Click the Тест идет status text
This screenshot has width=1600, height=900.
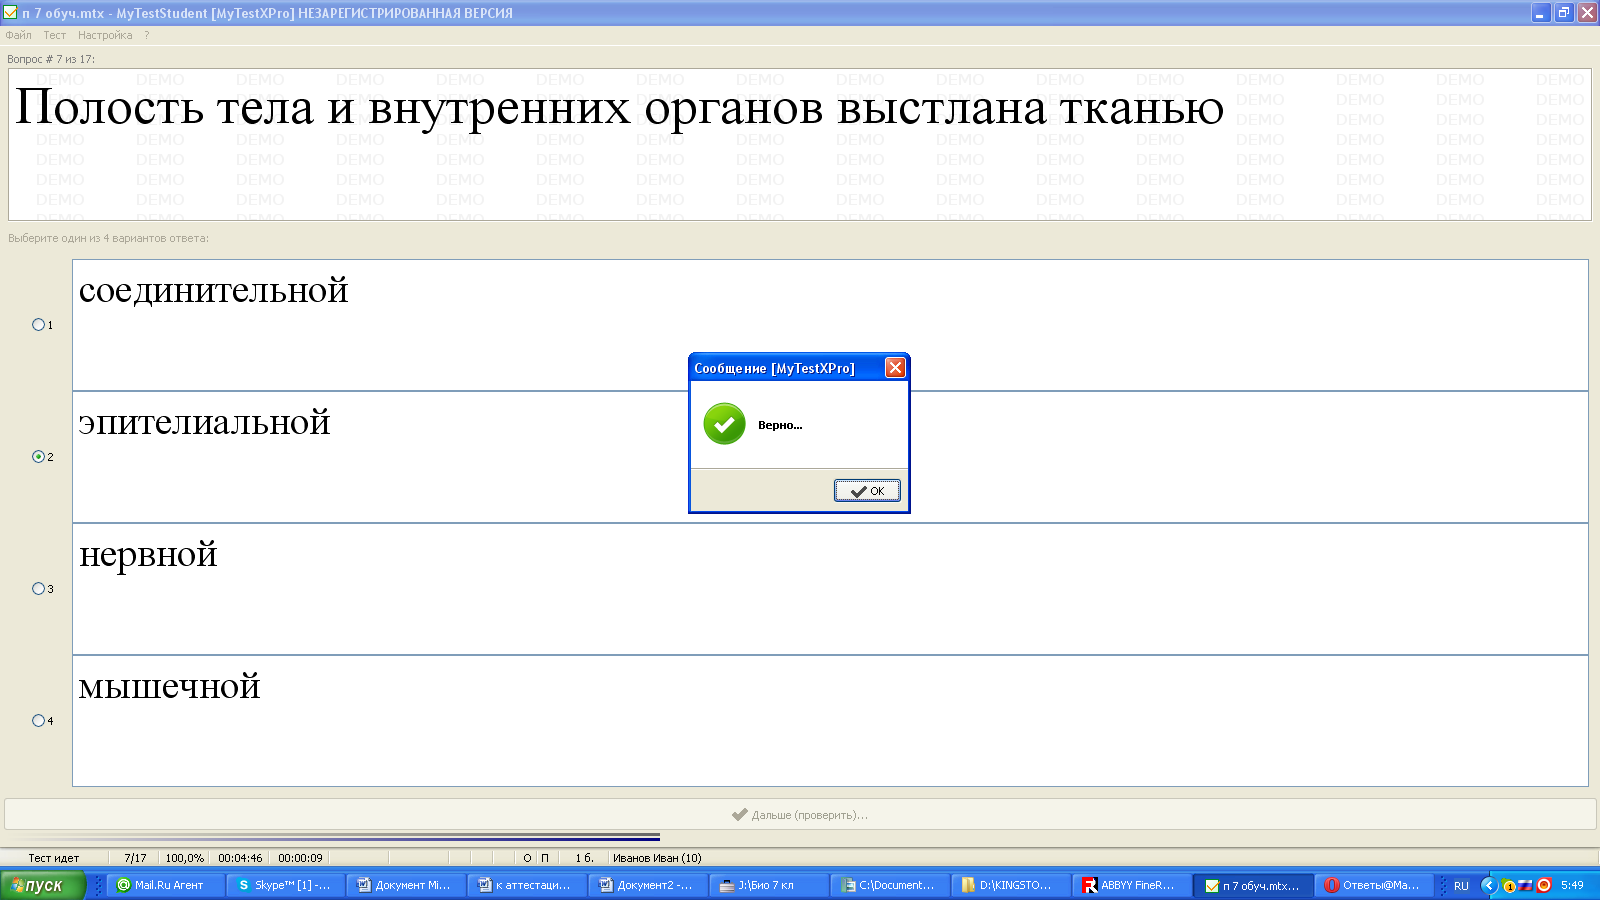coord(53,858)
